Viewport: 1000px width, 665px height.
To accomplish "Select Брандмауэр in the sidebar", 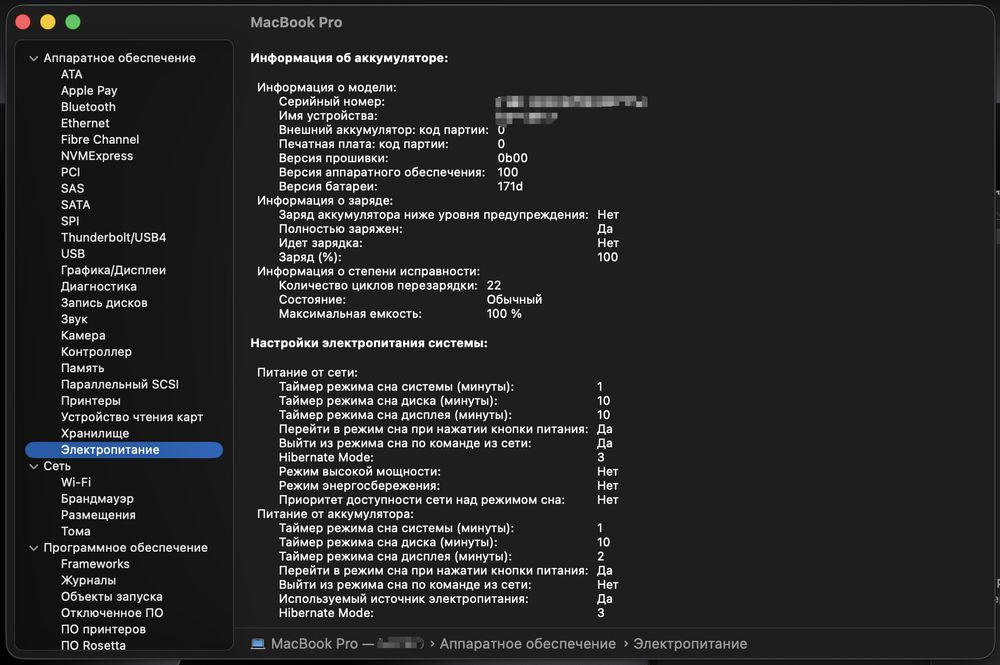I will tap(97, 499).
